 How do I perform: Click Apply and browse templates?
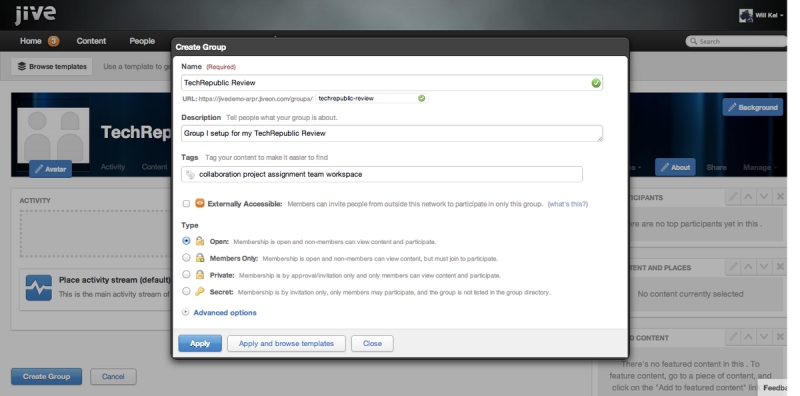tap(286, 343)
